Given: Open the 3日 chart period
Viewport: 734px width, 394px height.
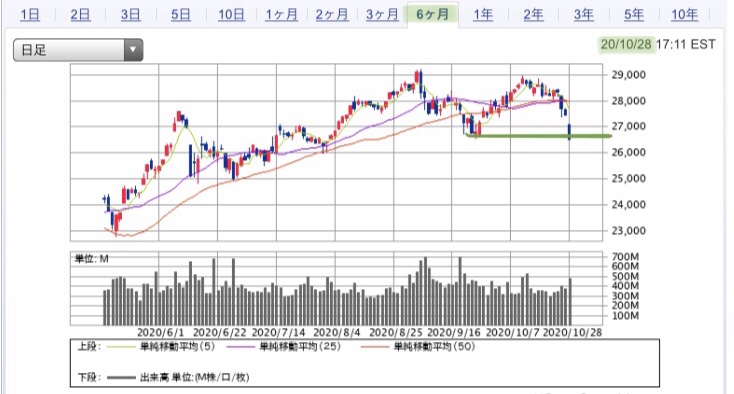Looking at the screenshot, I should 131,15.
